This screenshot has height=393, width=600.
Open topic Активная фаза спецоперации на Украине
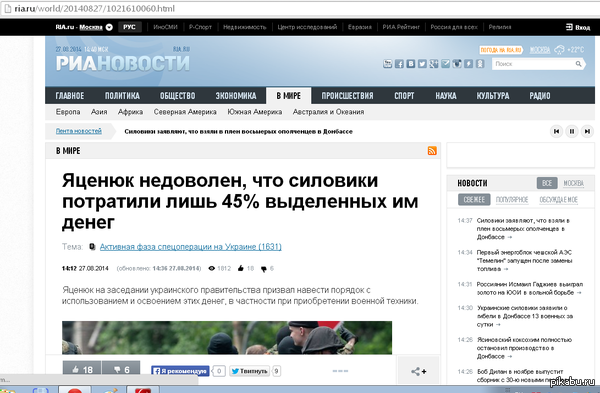(x=191, y=247)
